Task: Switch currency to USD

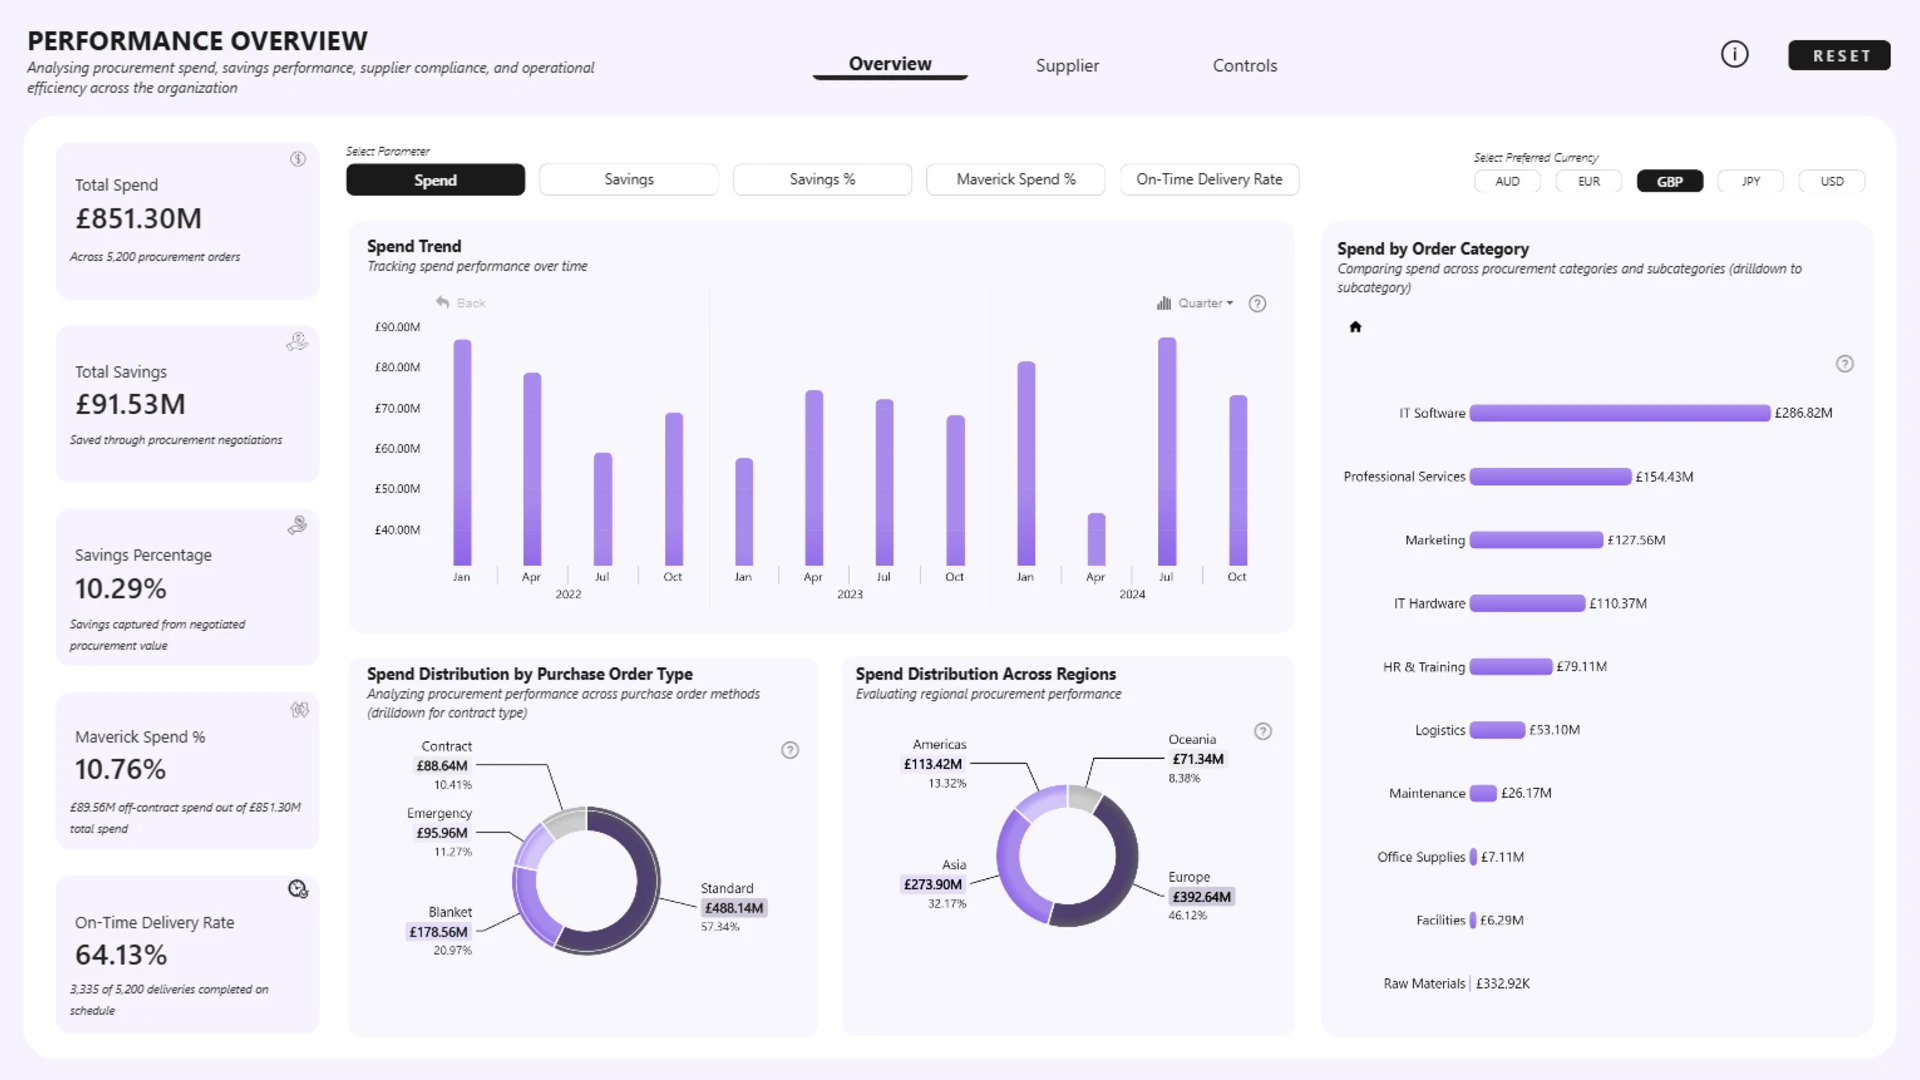Action: tap(1832, 181)
